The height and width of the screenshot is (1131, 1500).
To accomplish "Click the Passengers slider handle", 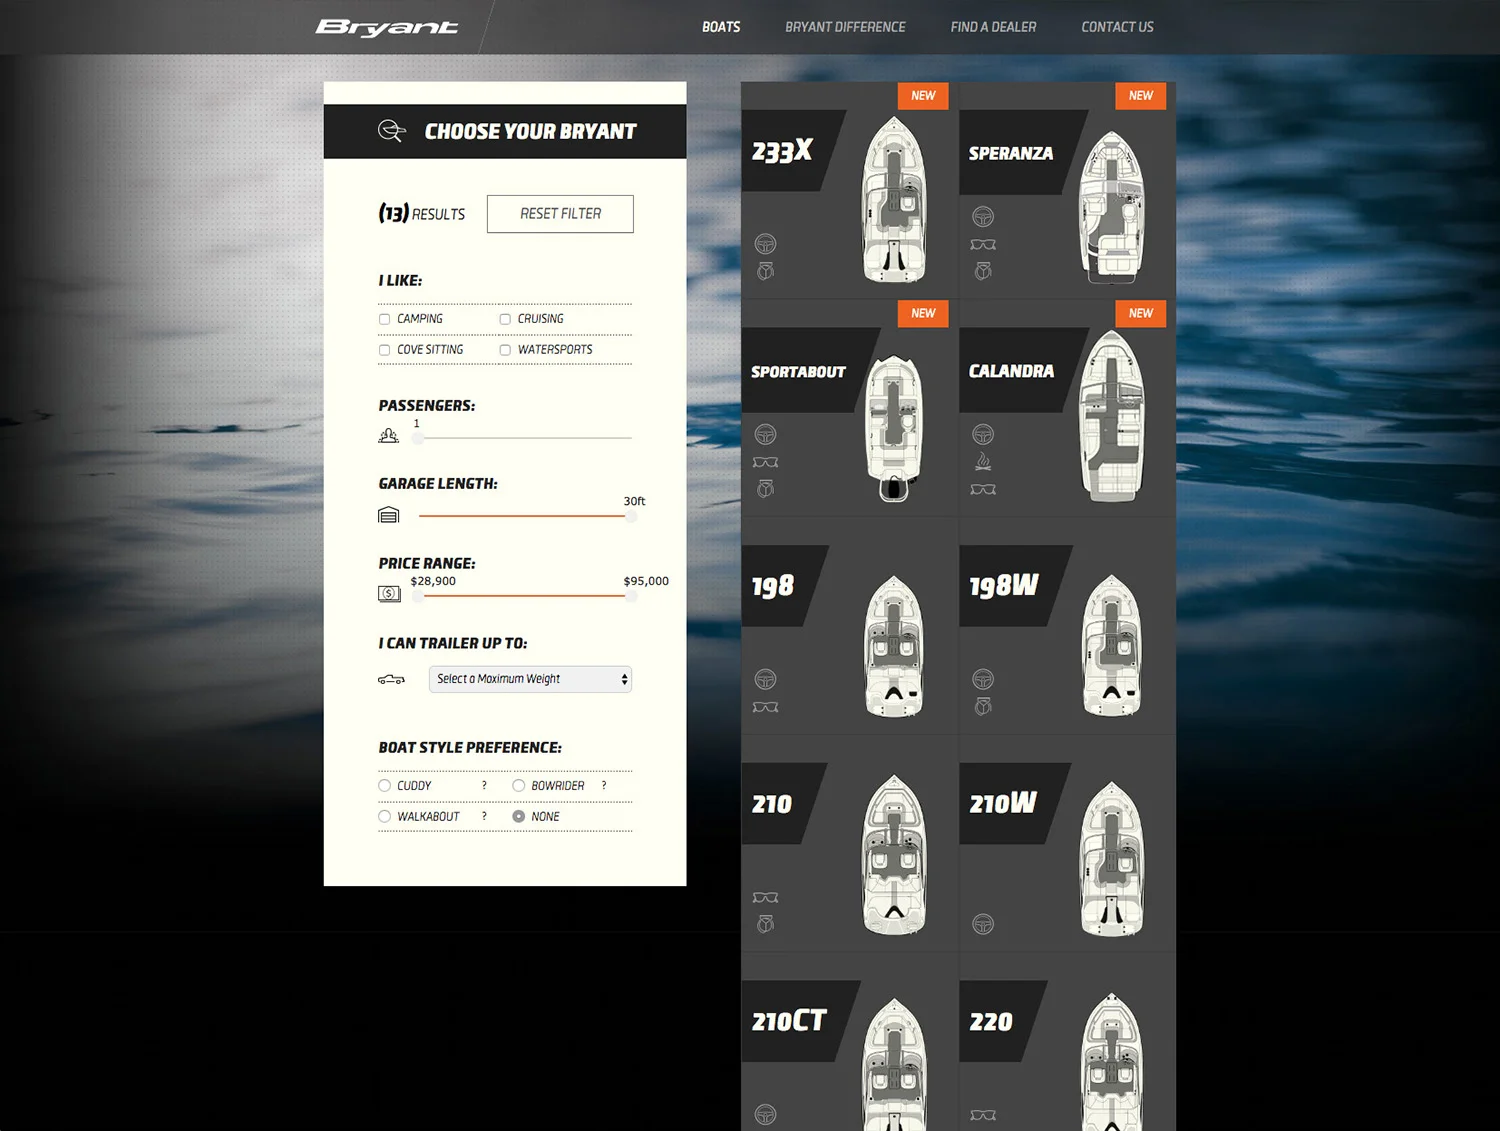I will tap(418, 438).
